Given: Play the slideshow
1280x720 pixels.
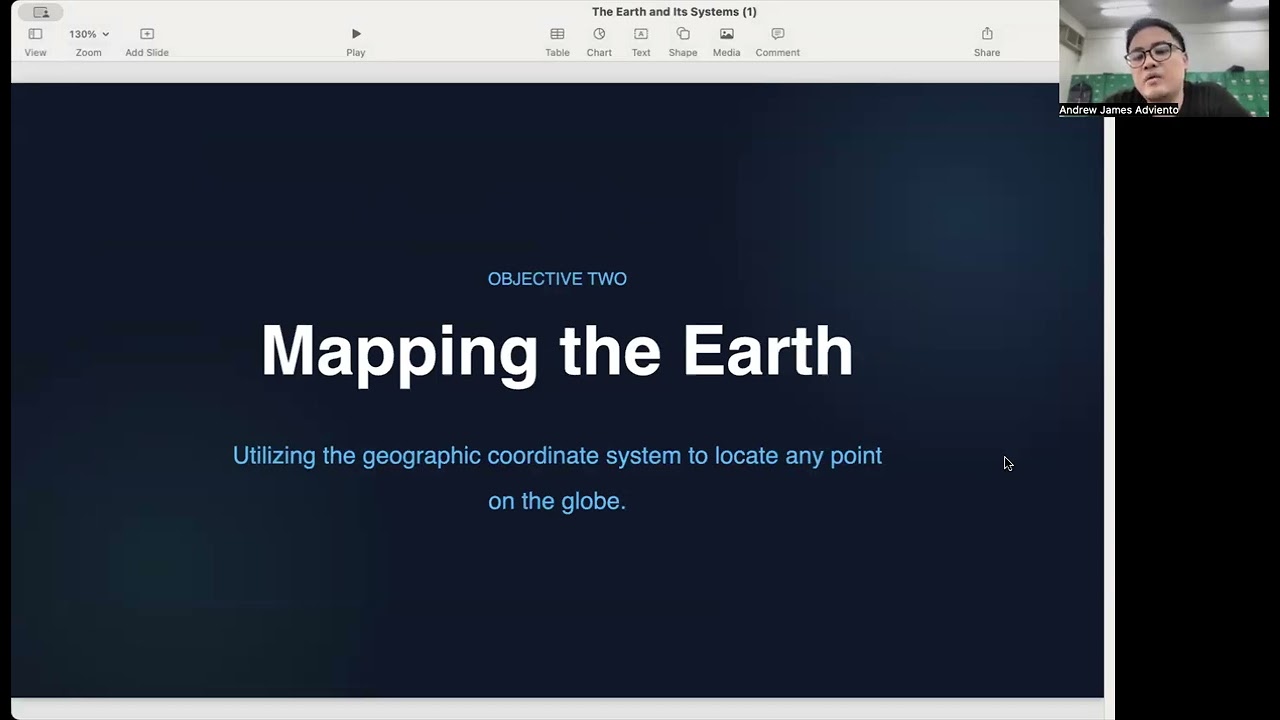Looking at the screenshot, I should click(356, 41).
